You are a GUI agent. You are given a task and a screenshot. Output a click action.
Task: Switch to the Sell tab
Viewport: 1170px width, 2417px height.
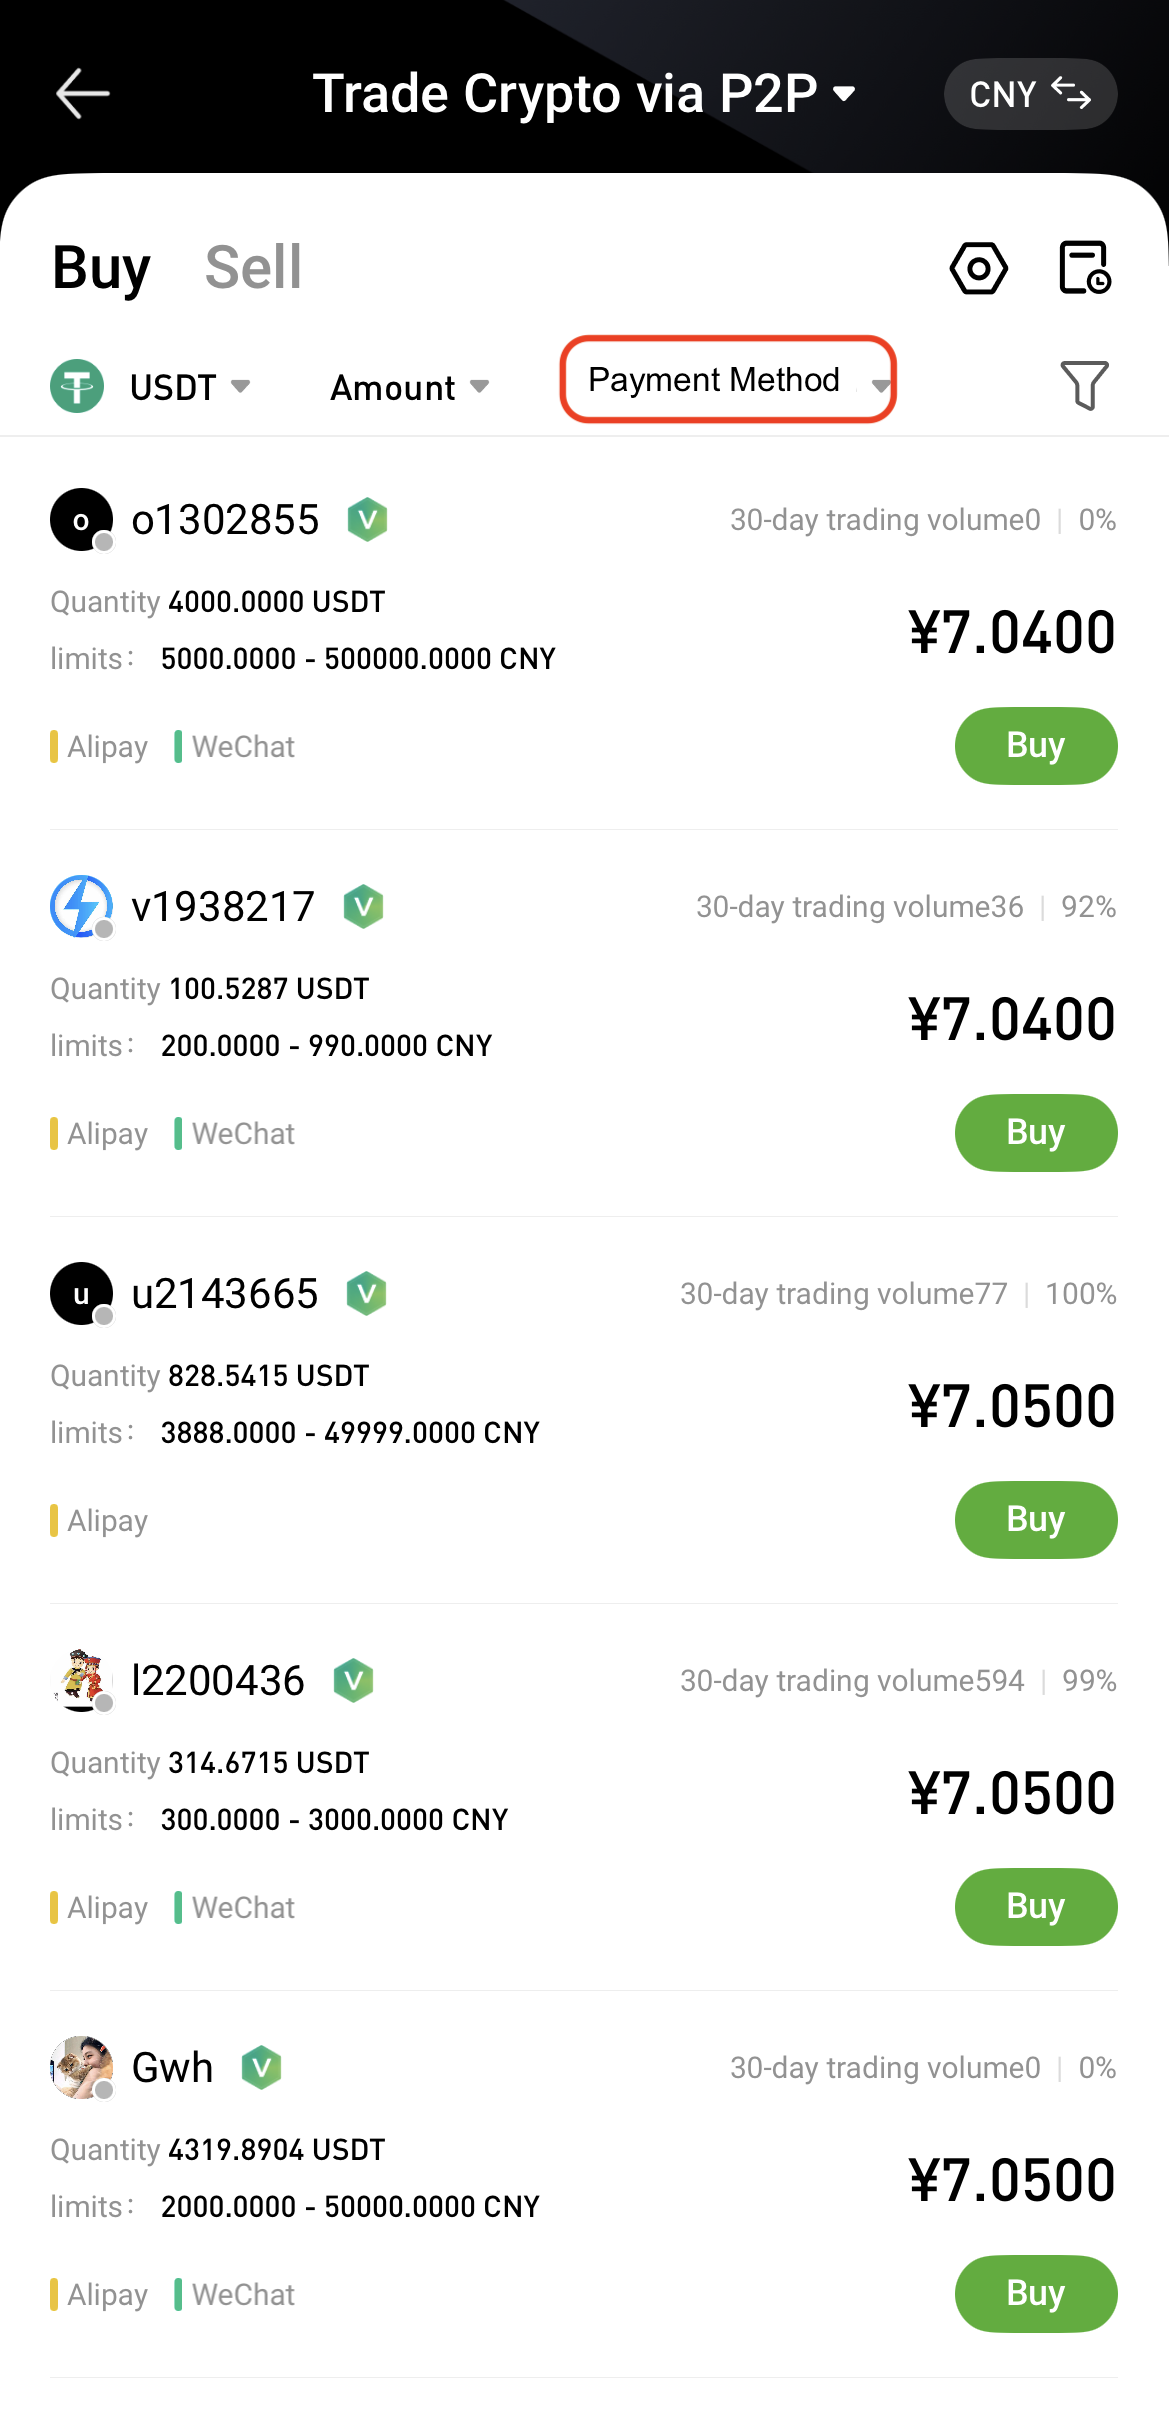pos(253,268)
